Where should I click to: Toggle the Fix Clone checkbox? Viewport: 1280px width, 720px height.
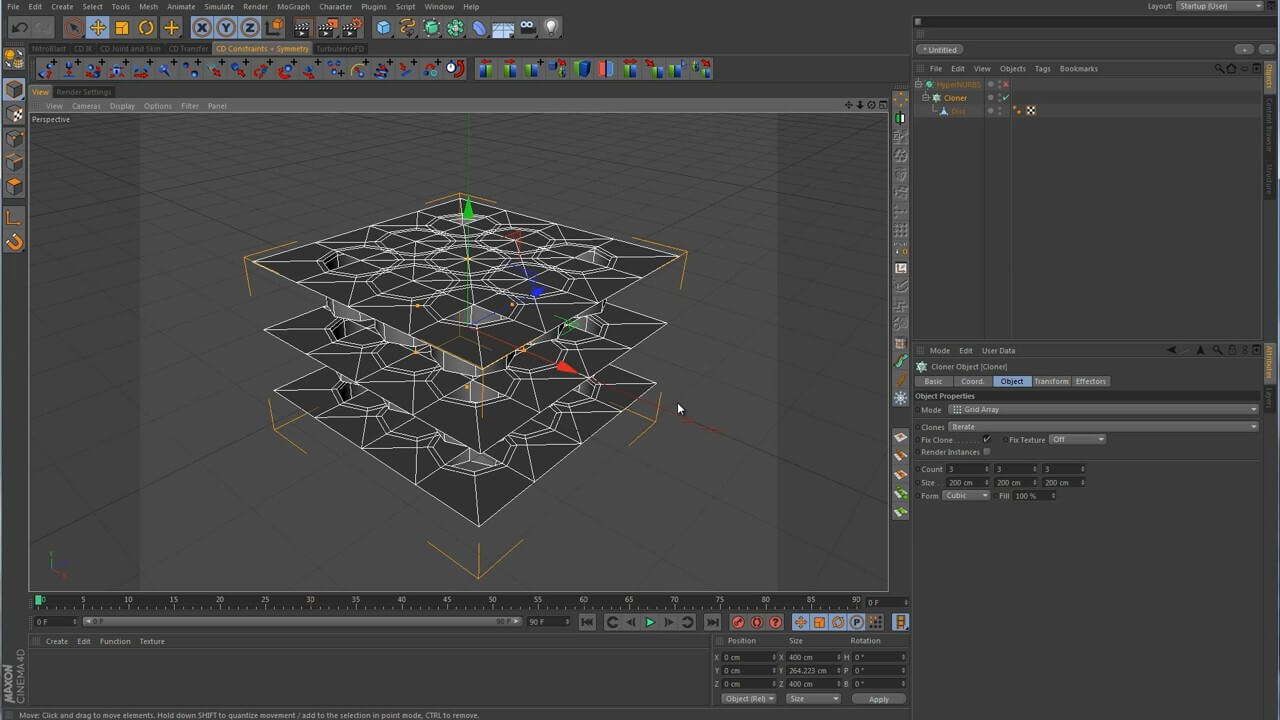[987, 440]
